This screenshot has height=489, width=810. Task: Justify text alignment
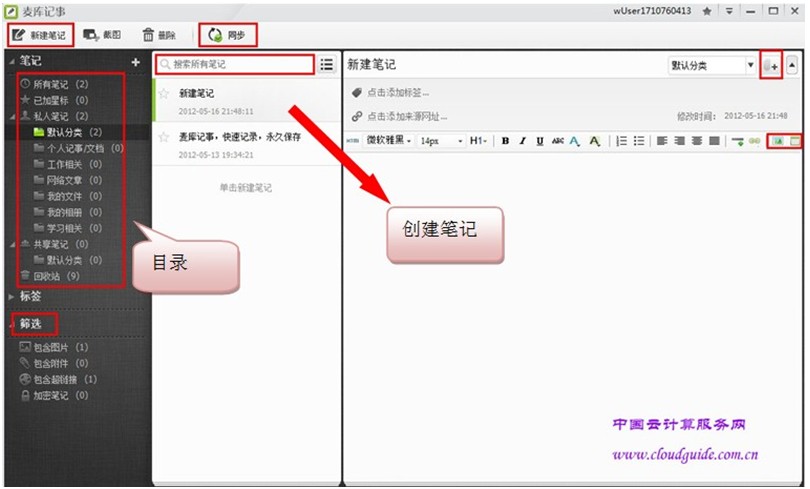pos(714,140)
